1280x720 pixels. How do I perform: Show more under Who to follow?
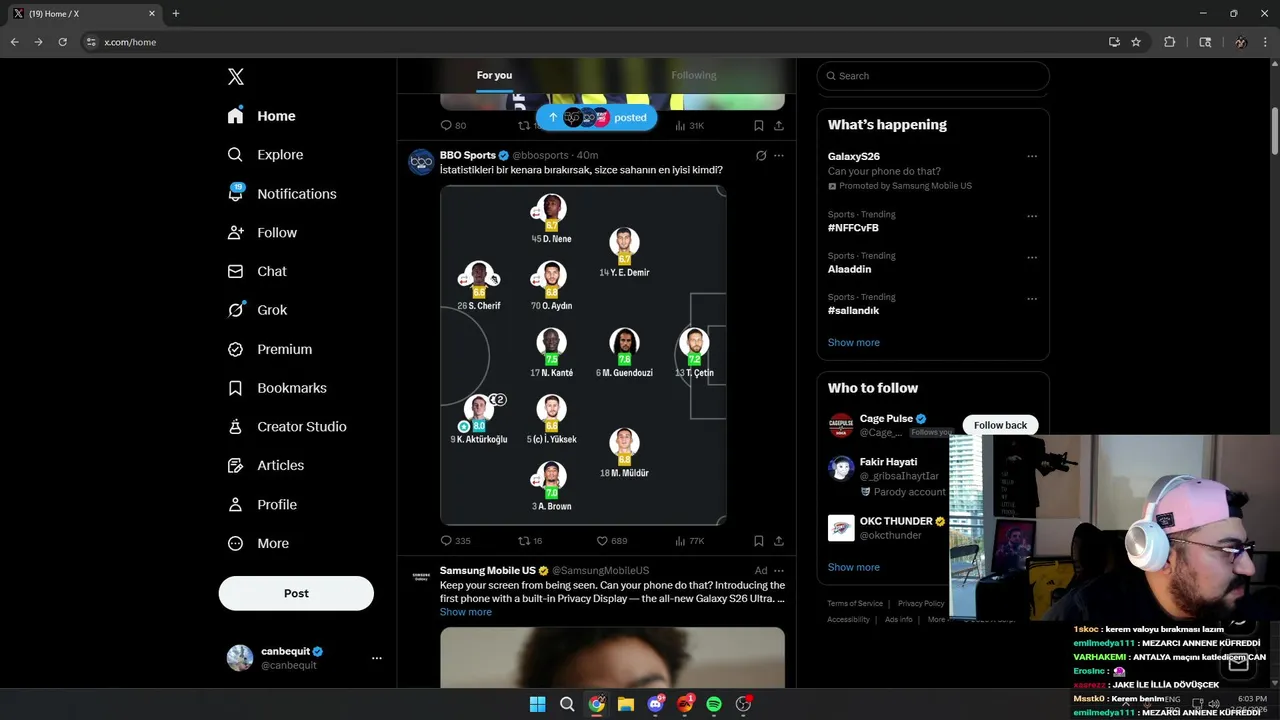tap(854, 567)
